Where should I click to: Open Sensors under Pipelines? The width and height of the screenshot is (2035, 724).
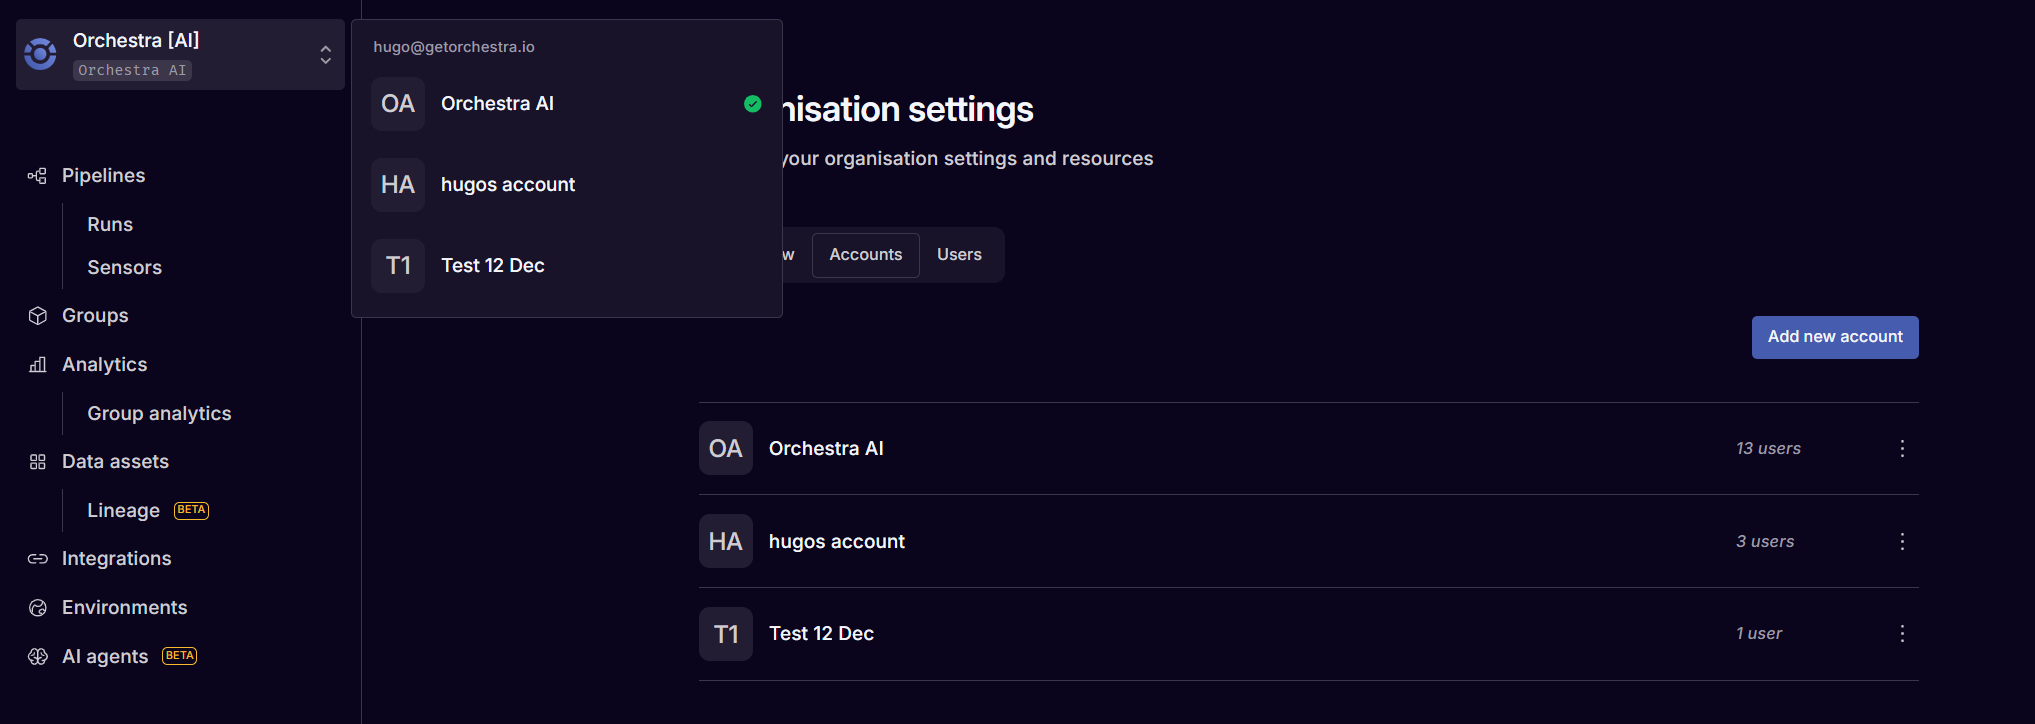click(x=124, y=268)
